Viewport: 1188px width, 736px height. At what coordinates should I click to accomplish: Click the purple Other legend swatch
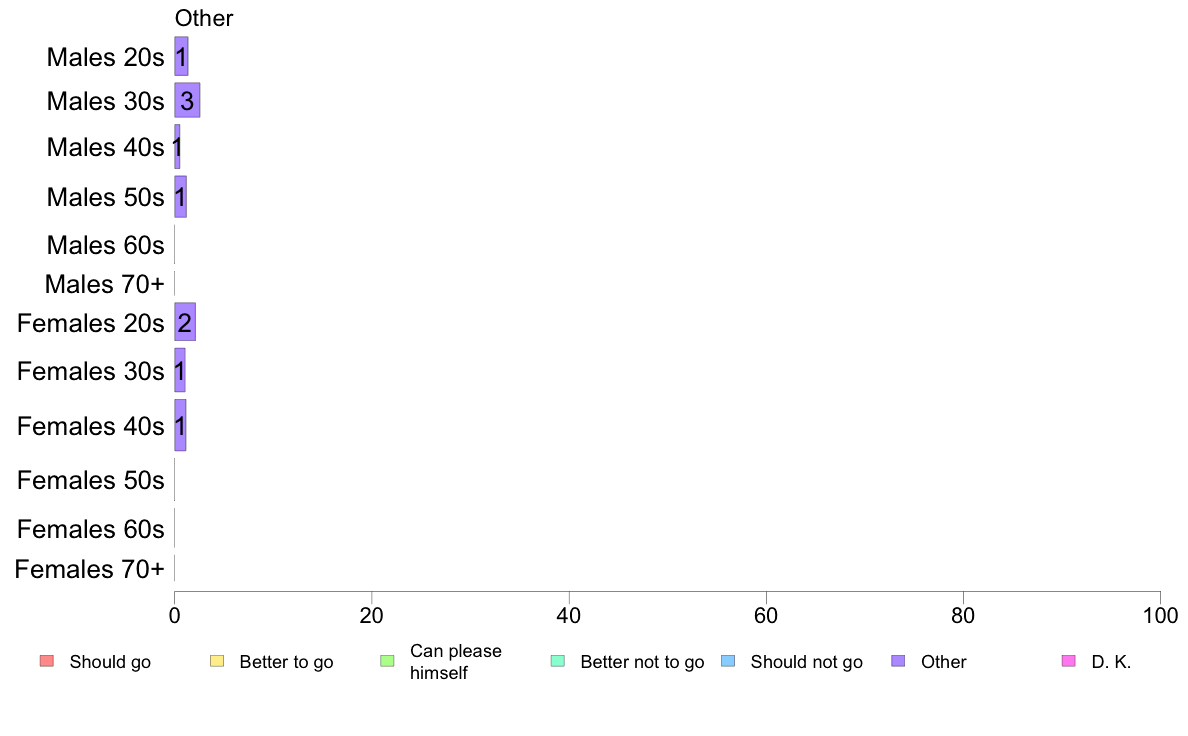pyautogui.click(x=899, y=661)
